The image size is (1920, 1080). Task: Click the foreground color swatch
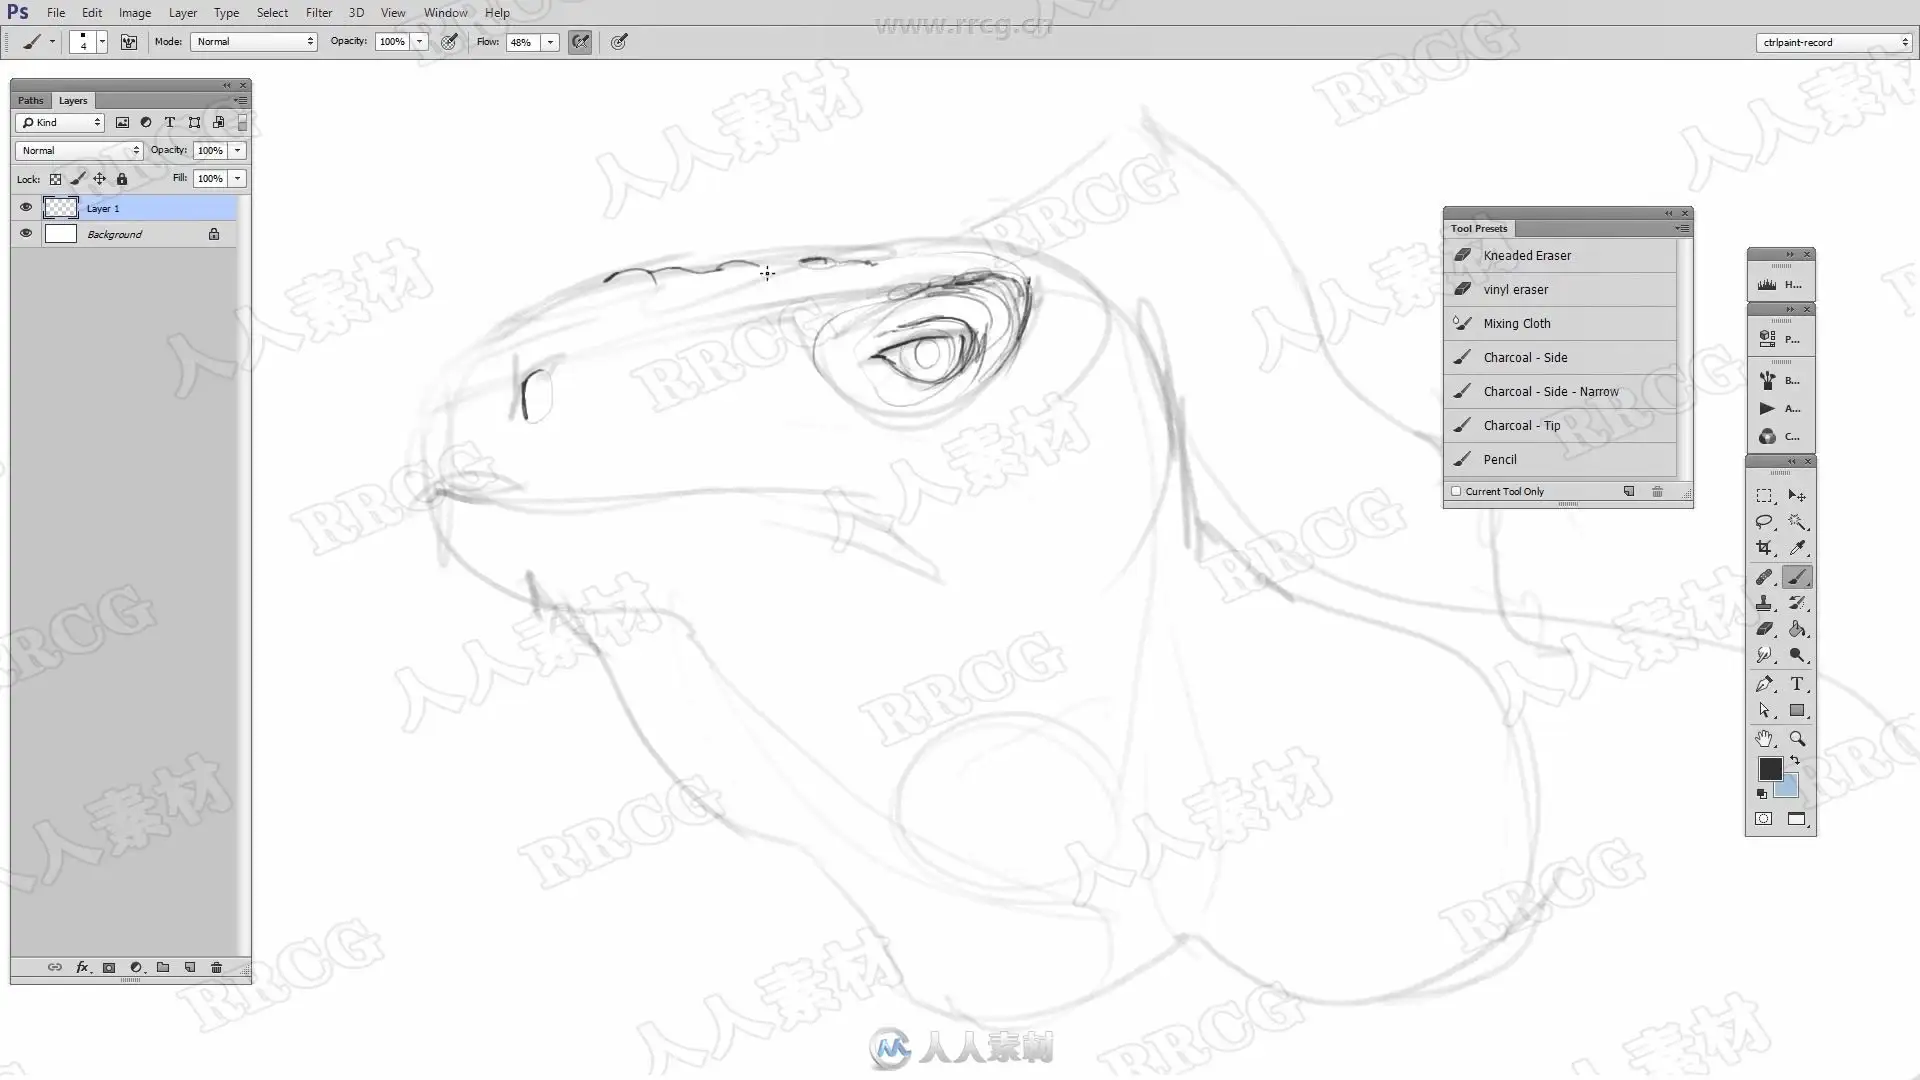[x=1769, y=769]
